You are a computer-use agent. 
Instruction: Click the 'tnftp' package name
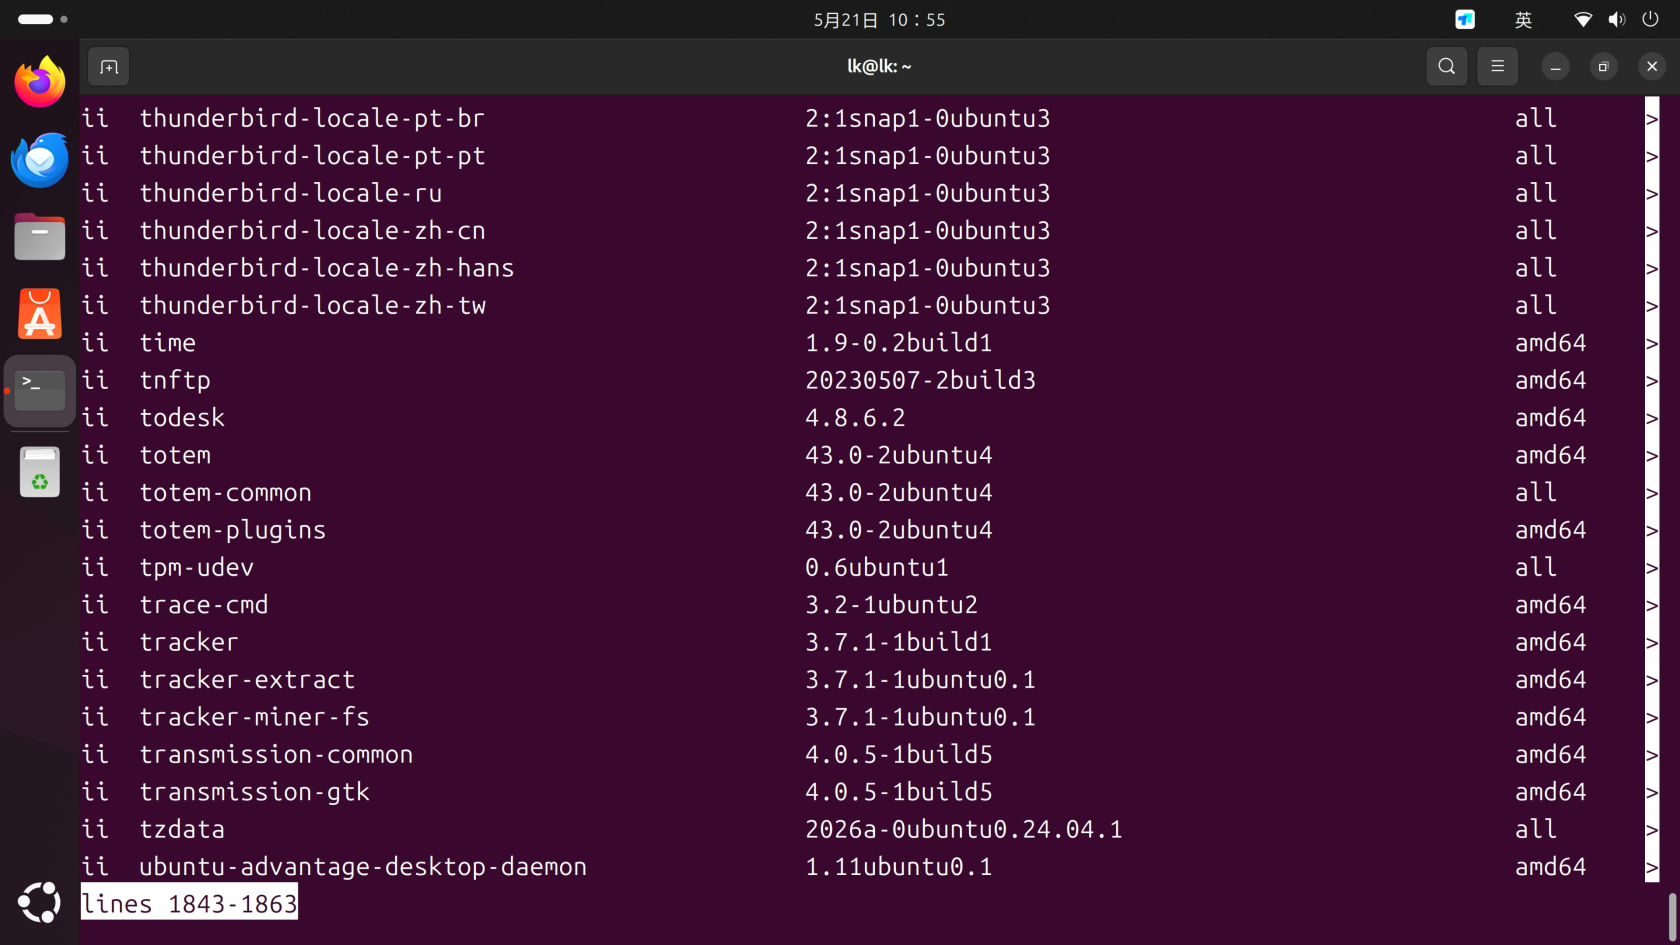[175, 380]
